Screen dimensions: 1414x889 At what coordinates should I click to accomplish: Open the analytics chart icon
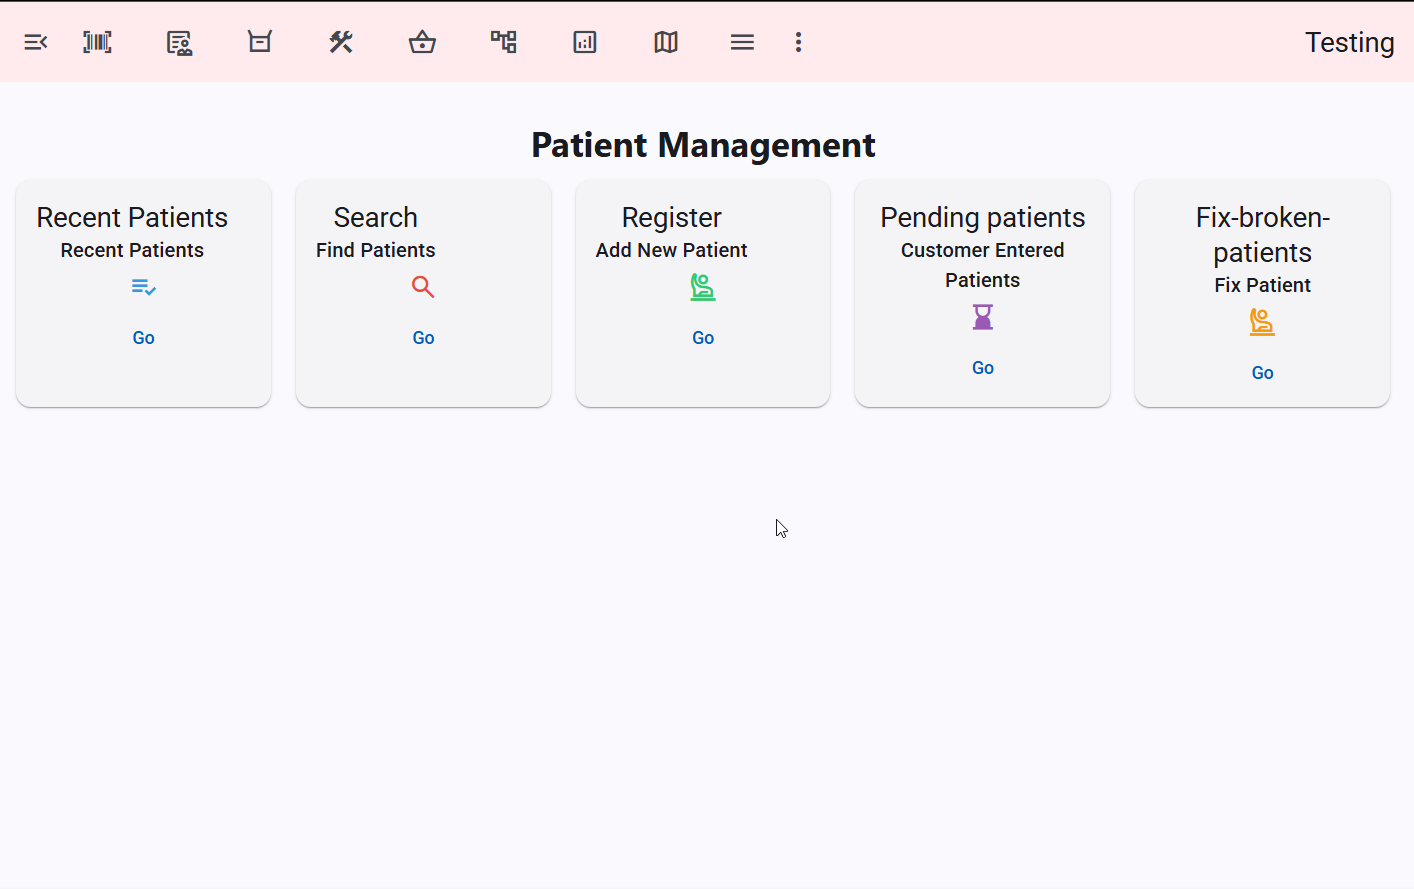(585, 42)
